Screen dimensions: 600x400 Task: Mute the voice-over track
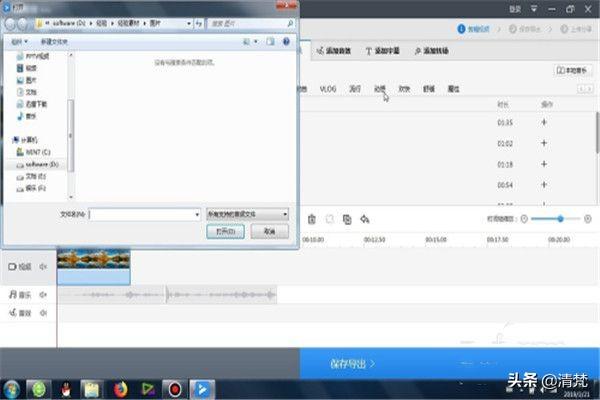coord(43,313)
